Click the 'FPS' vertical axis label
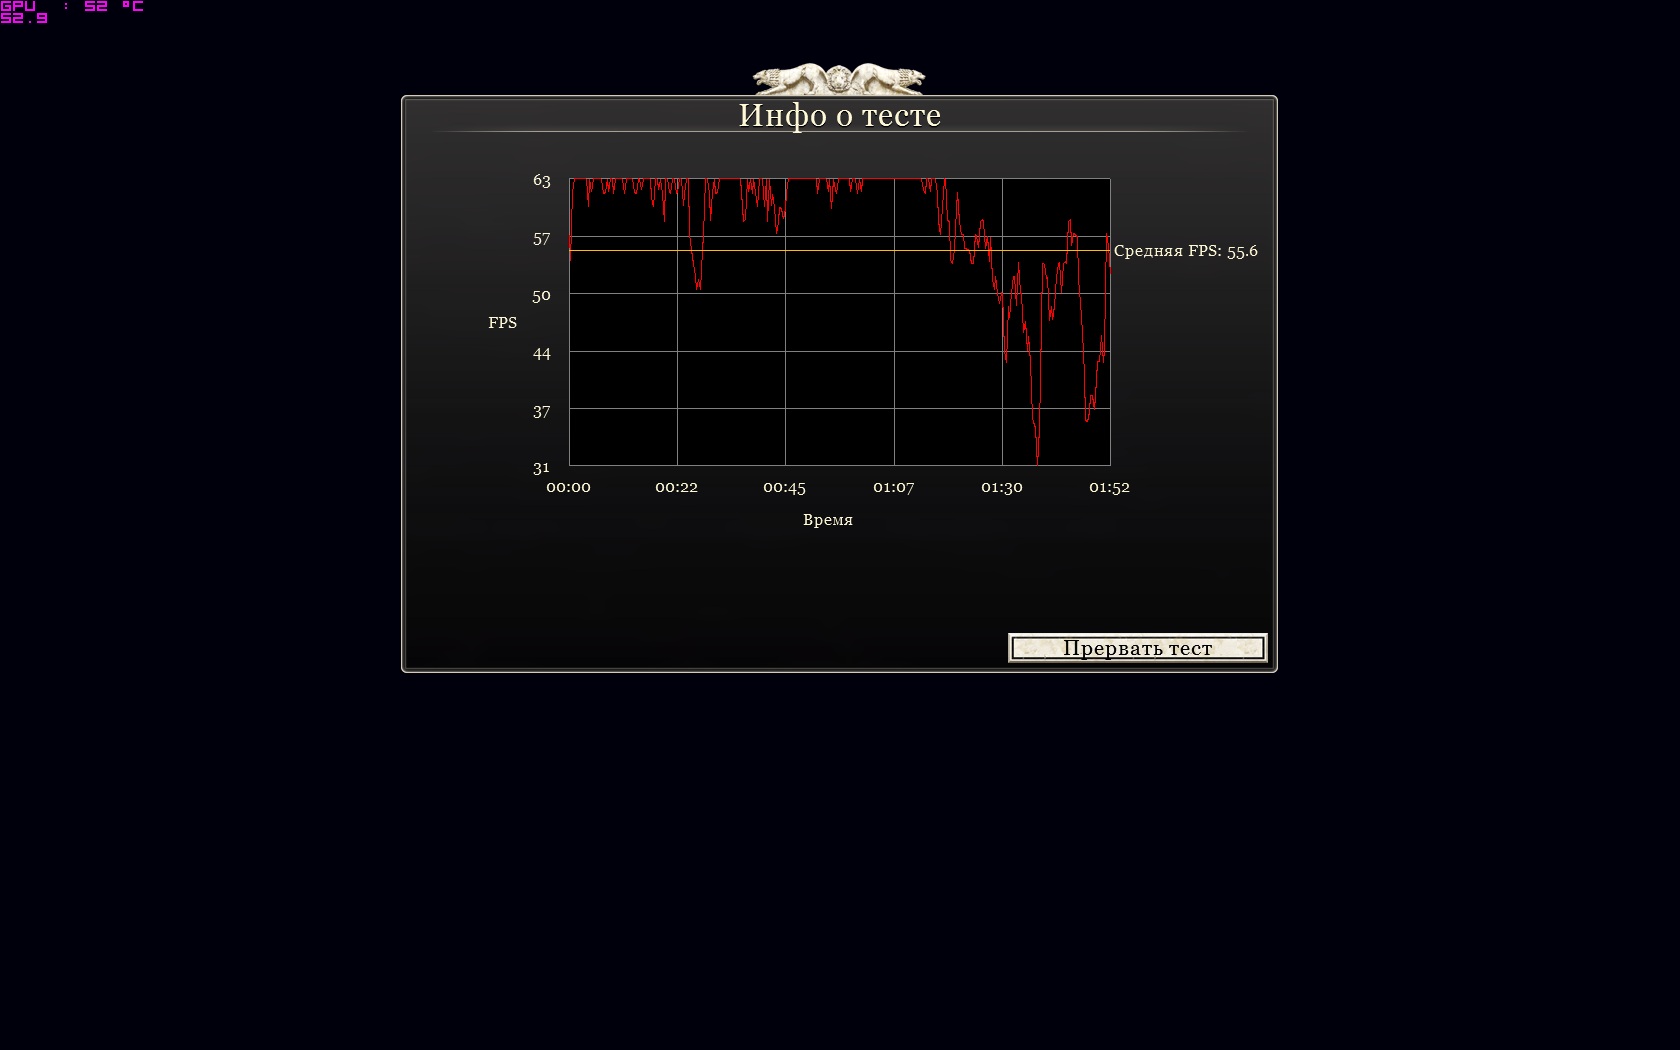The height and width of the screenshot is (1050, 1680). [502, 322]
